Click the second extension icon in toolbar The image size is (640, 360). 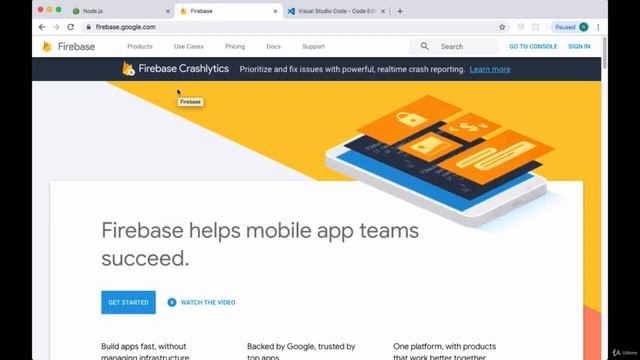(x=536, y=27)
